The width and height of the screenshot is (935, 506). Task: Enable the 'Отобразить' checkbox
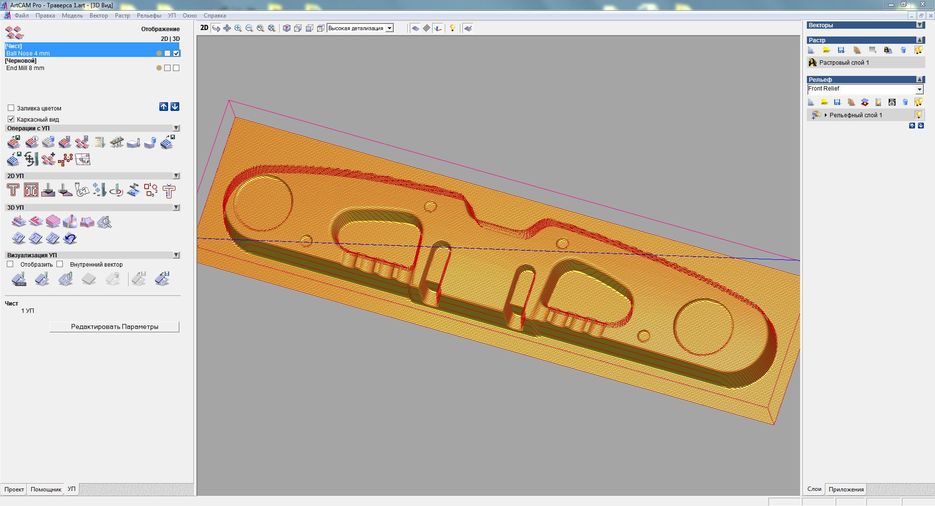point(10,264)
